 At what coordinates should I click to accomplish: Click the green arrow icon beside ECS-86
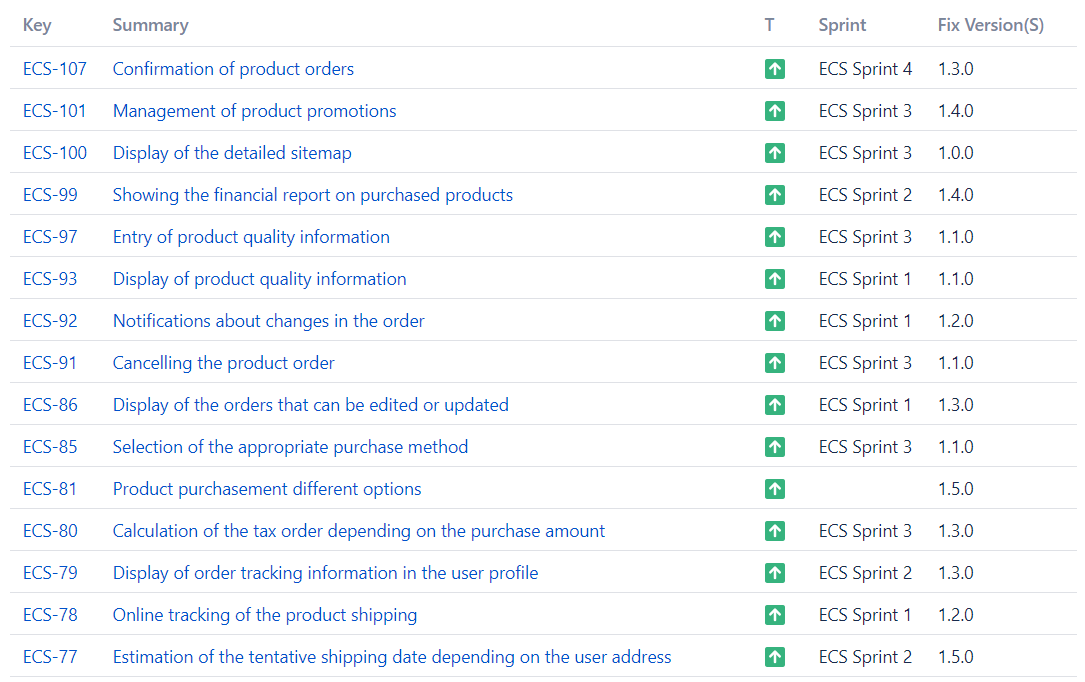(x=774, y=405)
